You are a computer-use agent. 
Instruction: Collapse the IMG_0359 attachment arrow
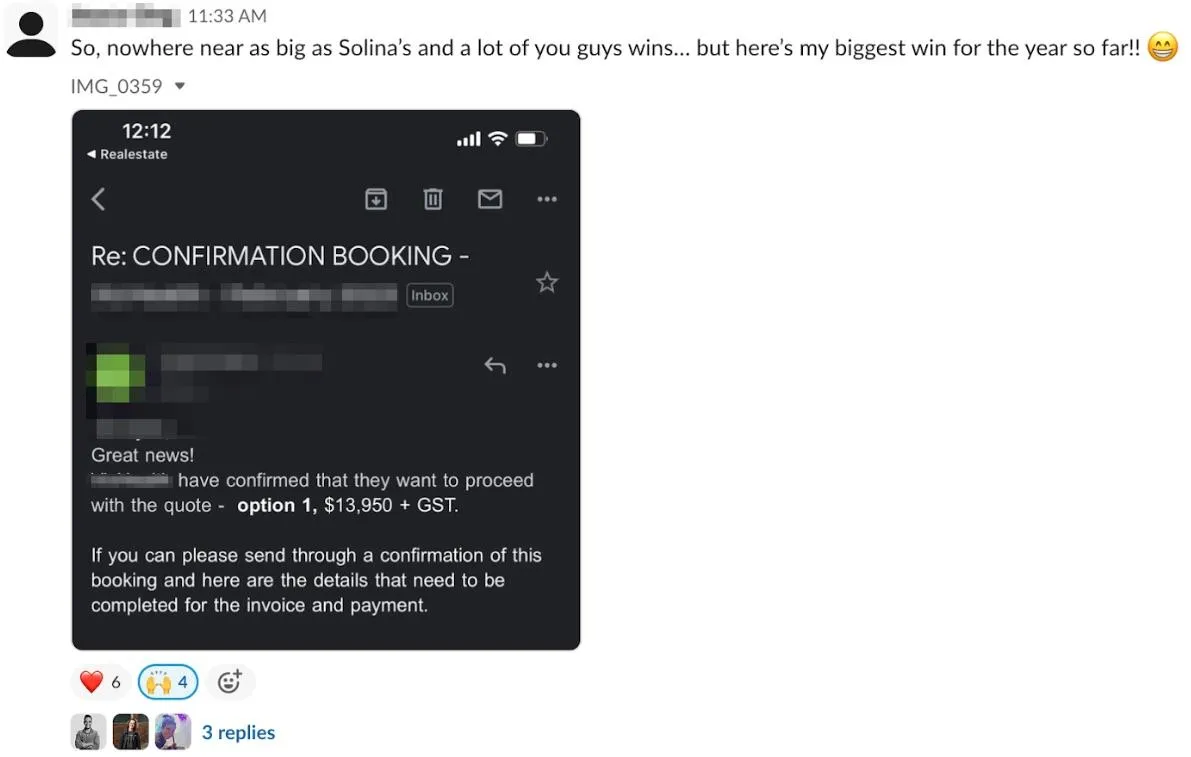180,86
